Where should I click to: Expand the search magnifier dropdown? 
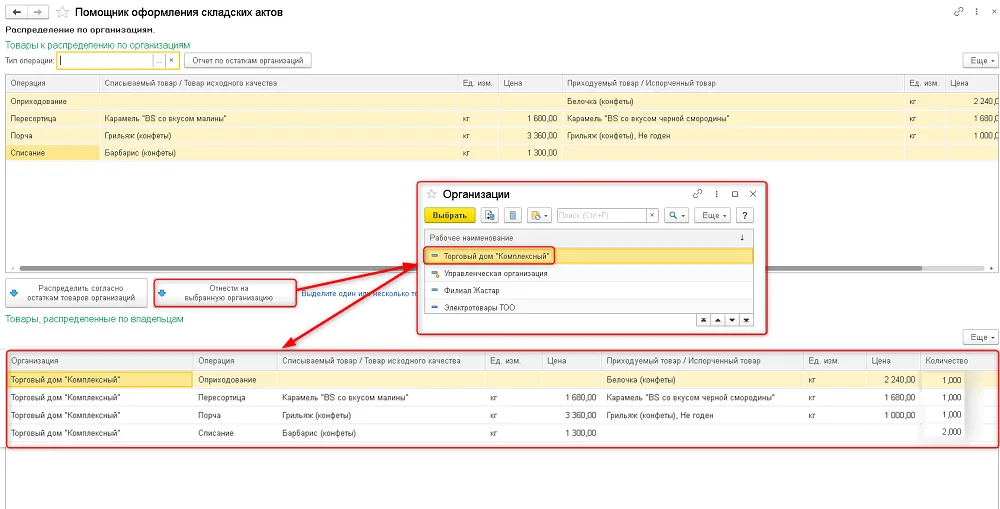[x=676, y=216]
